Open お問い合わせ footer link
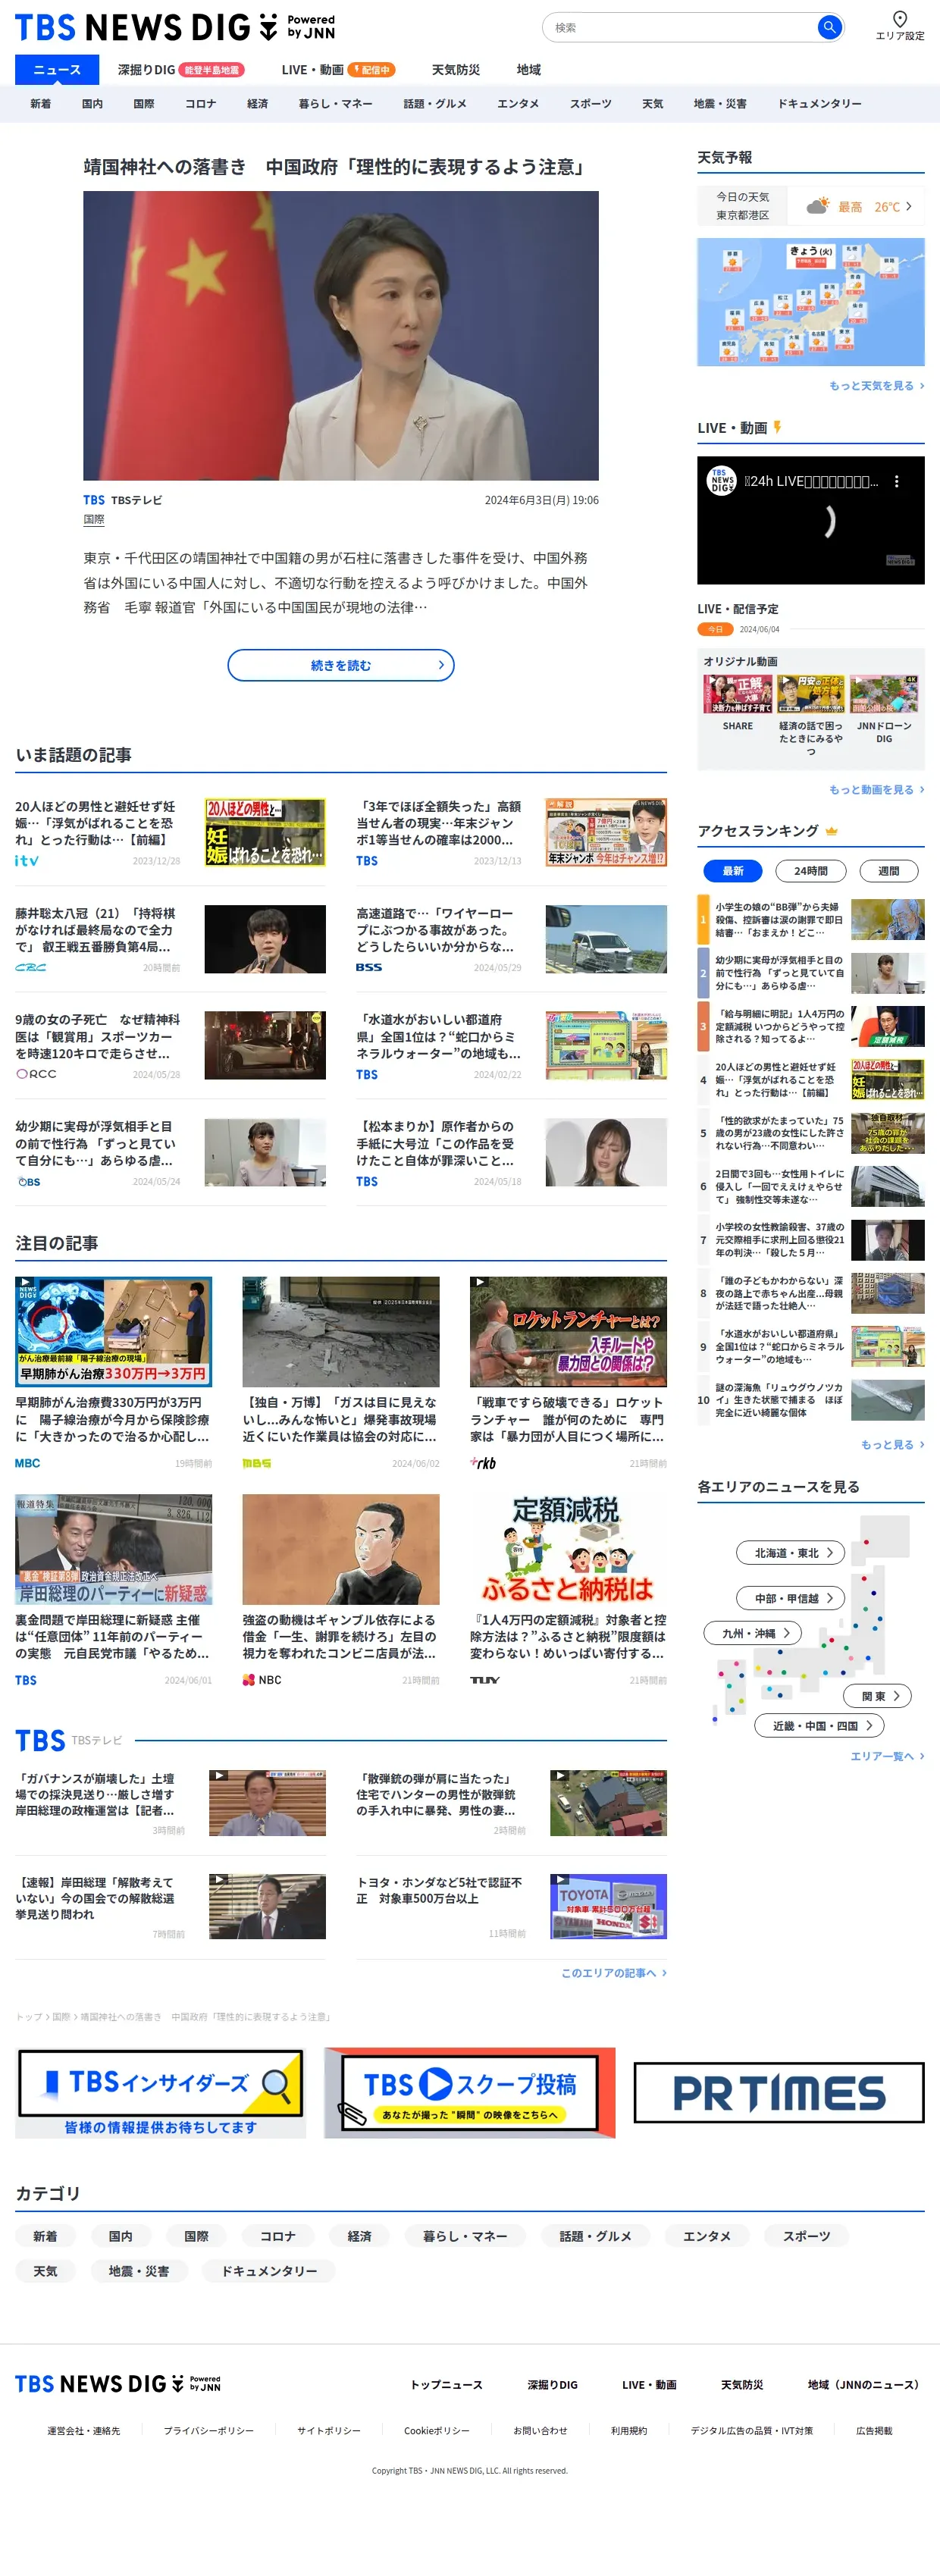This screenshot has height=2576, width=940. pos(540,2430)
